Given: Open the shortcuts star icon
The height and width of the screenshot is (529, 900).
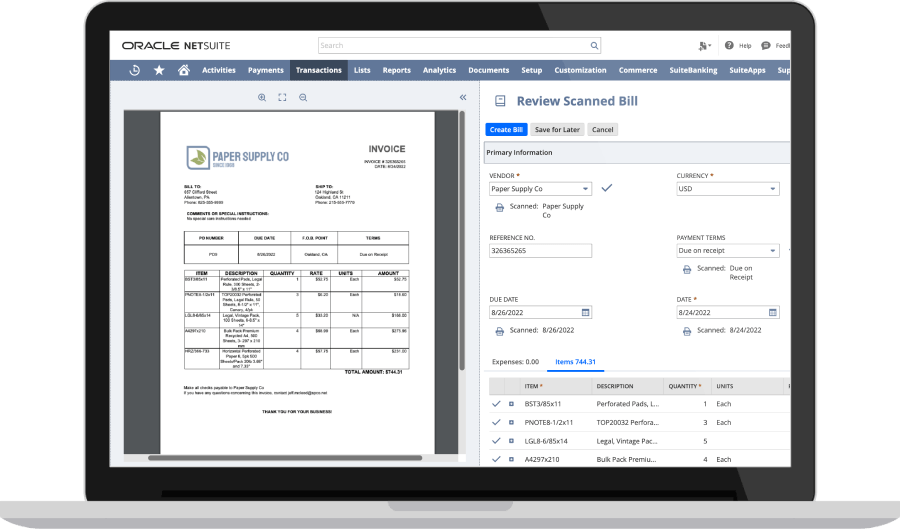Looking at the screenshot, I should tap(159, 70).
